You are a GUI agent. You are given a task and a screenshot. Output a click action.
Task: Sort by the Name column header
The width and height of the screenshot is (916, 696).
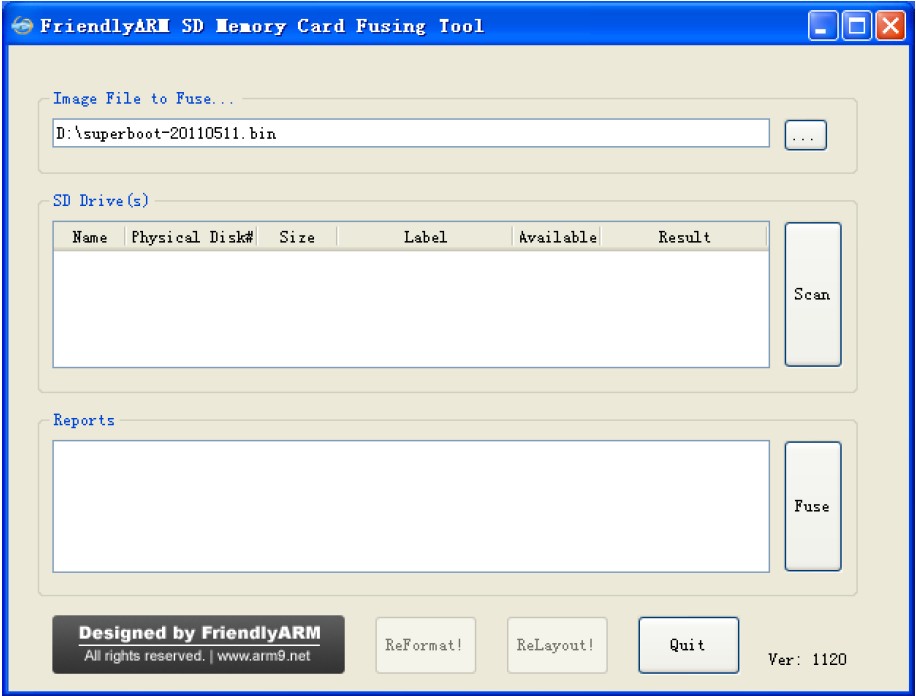click(89, 237)
